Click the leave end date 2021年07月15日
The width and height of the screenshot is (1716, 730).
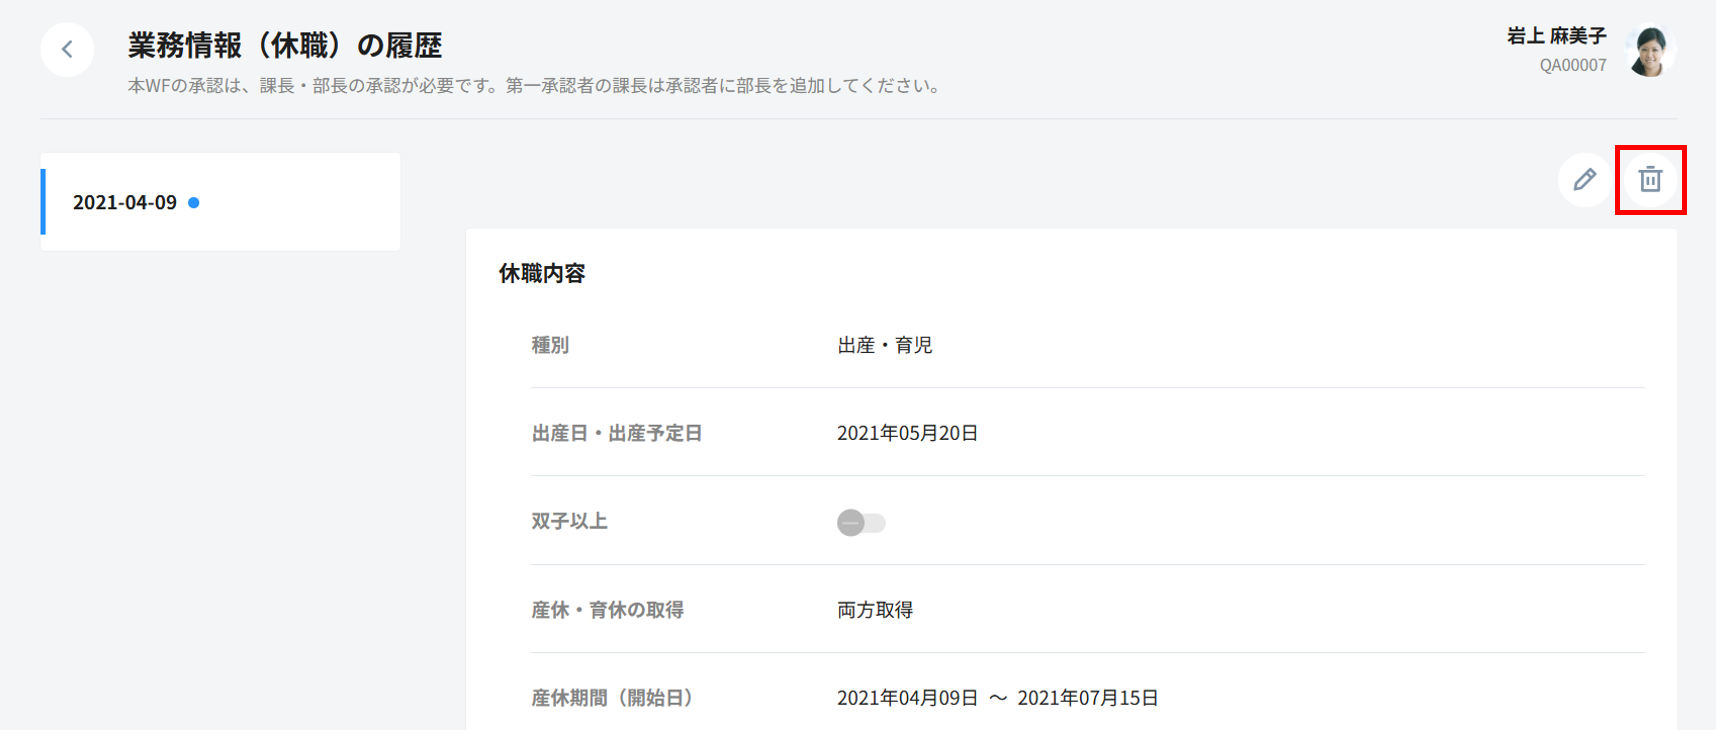coord(1087,698)
